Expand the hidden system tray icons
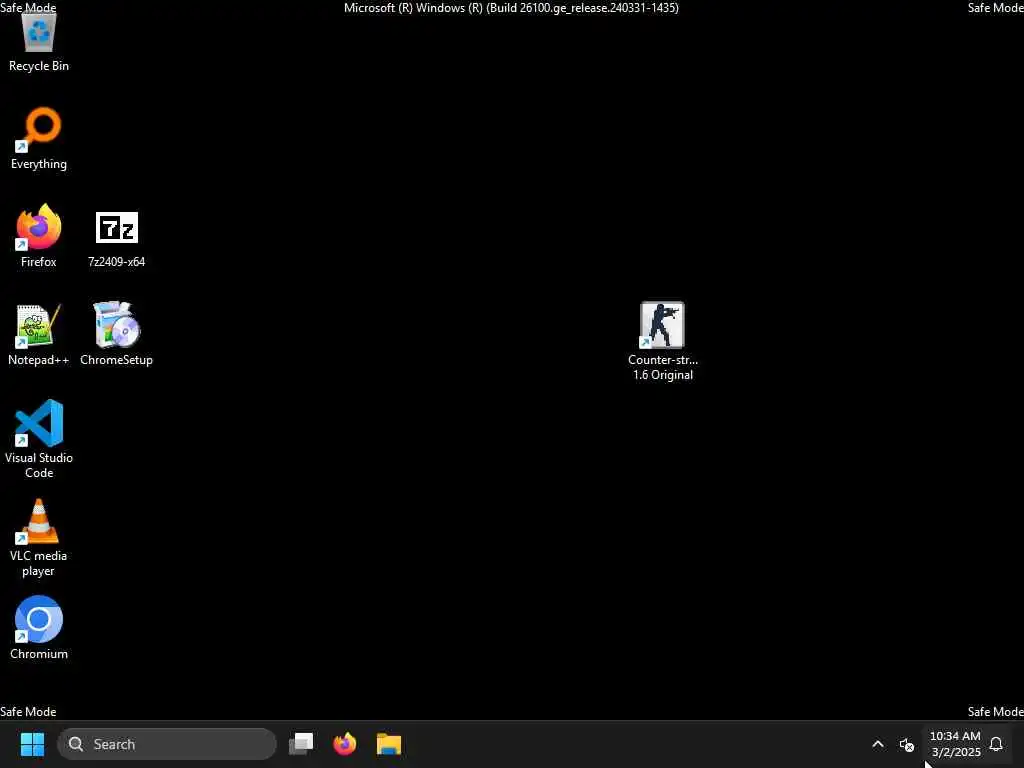 coord(878,744)
